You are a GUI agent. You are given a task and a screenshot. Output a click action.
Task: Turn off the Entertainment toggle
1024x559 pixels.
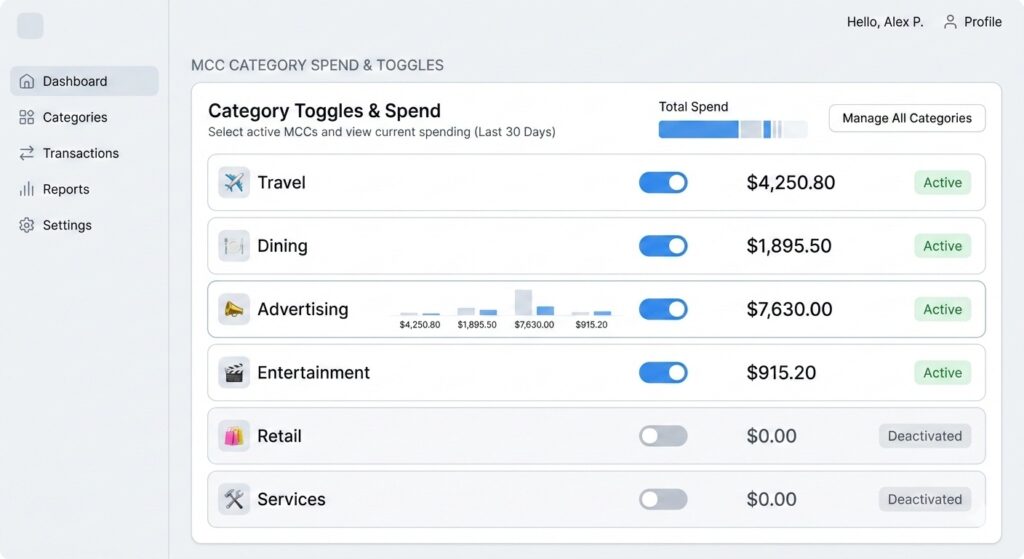pos(663,373)
